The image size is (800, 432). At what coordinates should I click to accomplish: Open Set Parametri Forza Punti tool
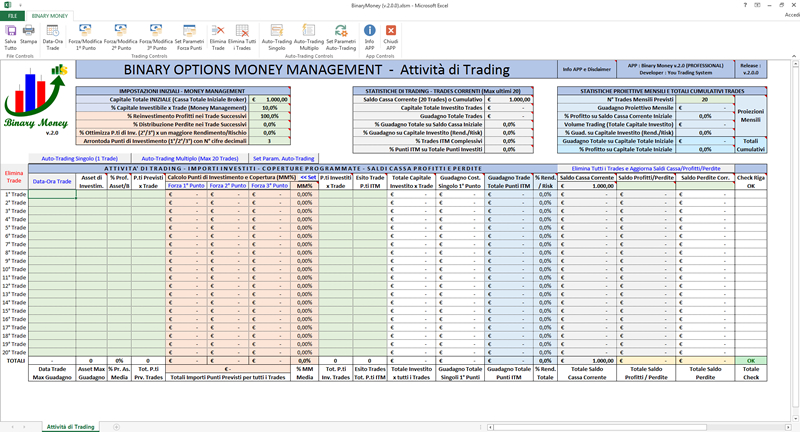[189, 37]
